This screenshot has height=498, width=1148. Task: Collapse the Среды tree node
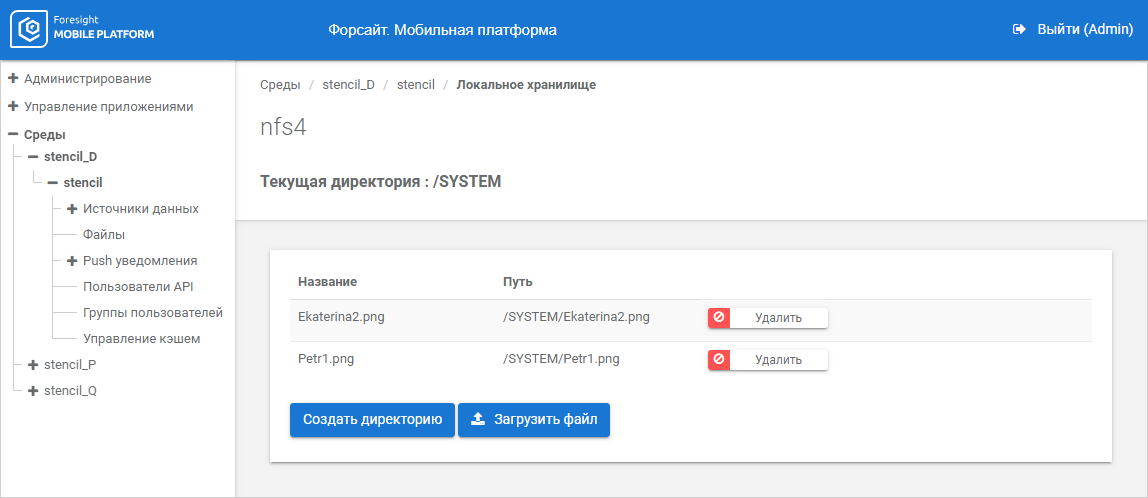[13, 134]
